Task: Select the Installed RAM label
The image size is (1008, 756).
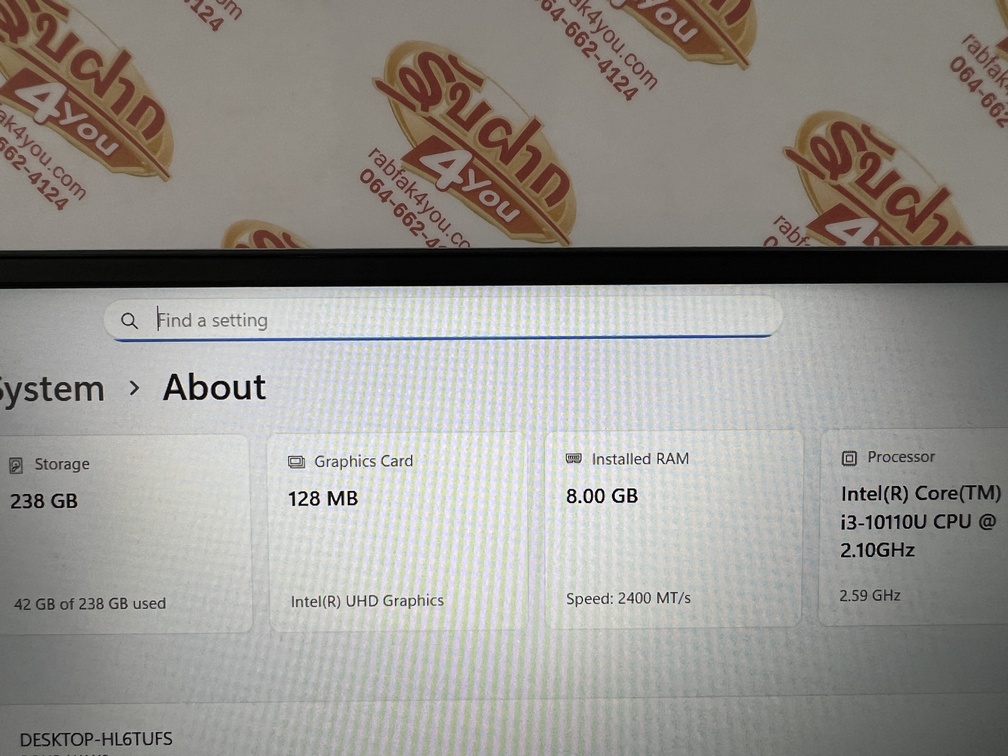Action: [640, 458]
